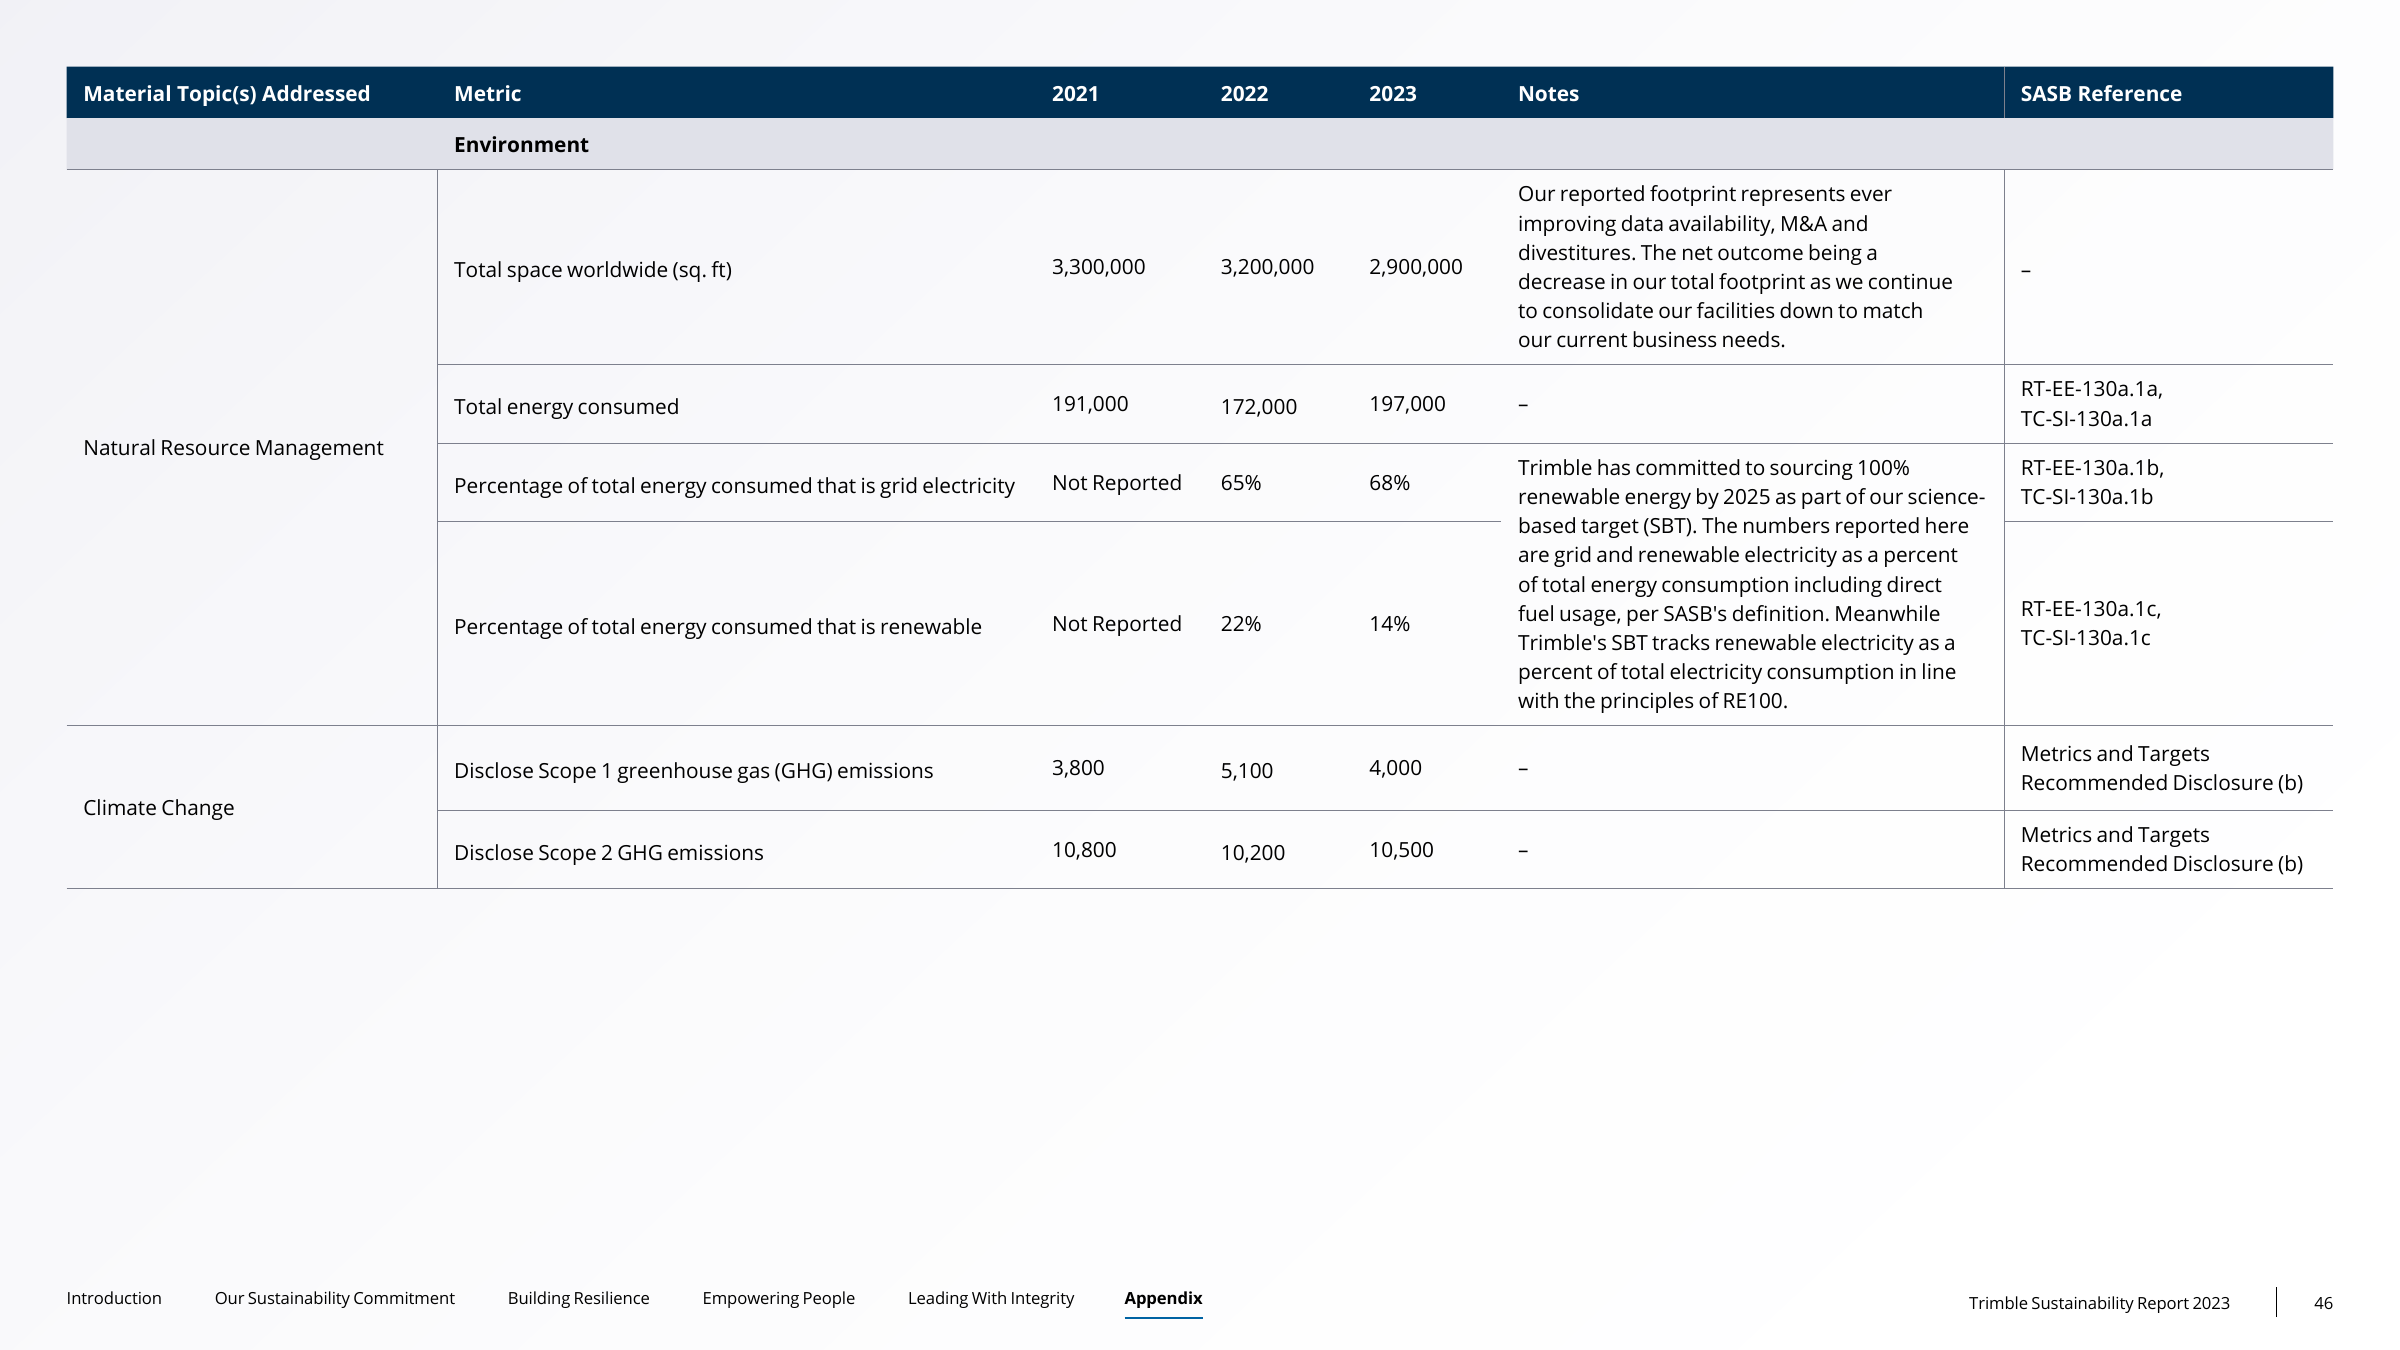Select the 2,900,000 value for 2023
Screen dimensions: 2400x1350
pyautogui.click(x=1415, y=267)
